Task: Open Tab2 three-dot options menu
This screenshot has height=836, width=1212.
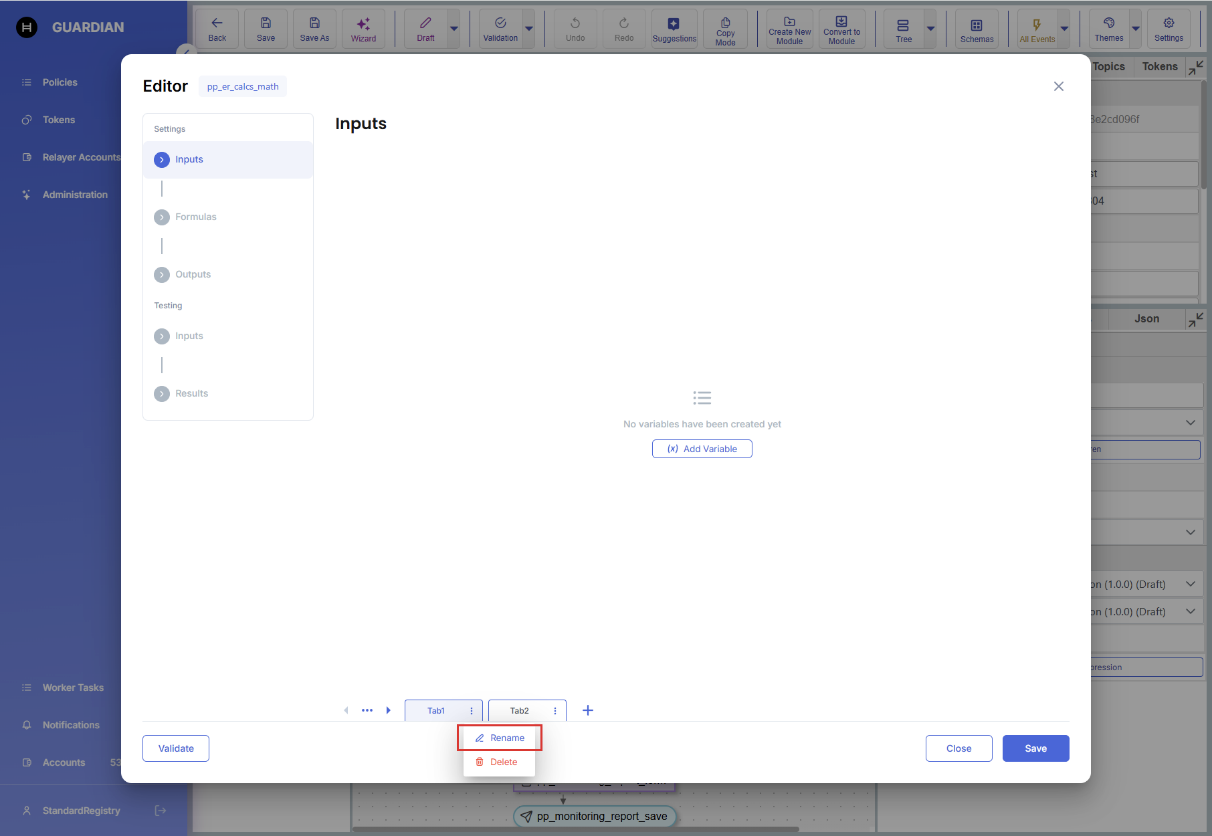Action: pos(555,711)
